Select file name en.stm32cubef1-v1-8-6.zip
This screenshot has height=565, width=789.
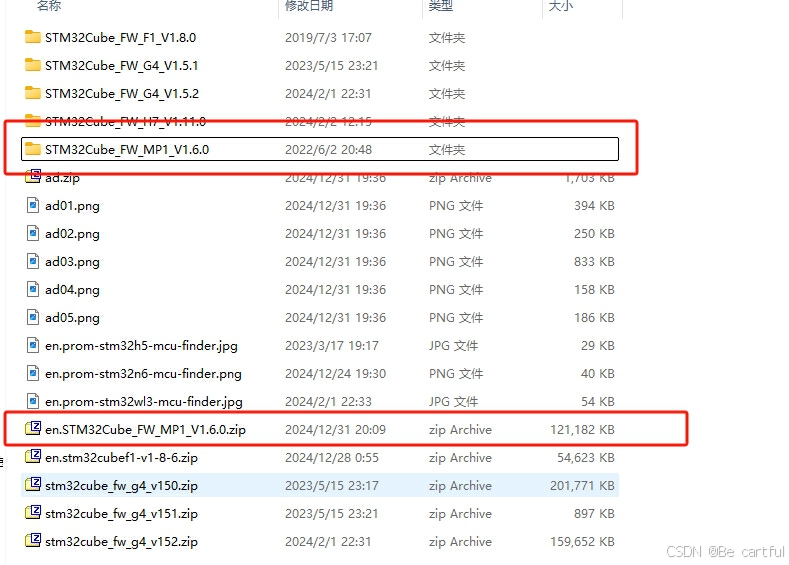click(x=121, y=458)
